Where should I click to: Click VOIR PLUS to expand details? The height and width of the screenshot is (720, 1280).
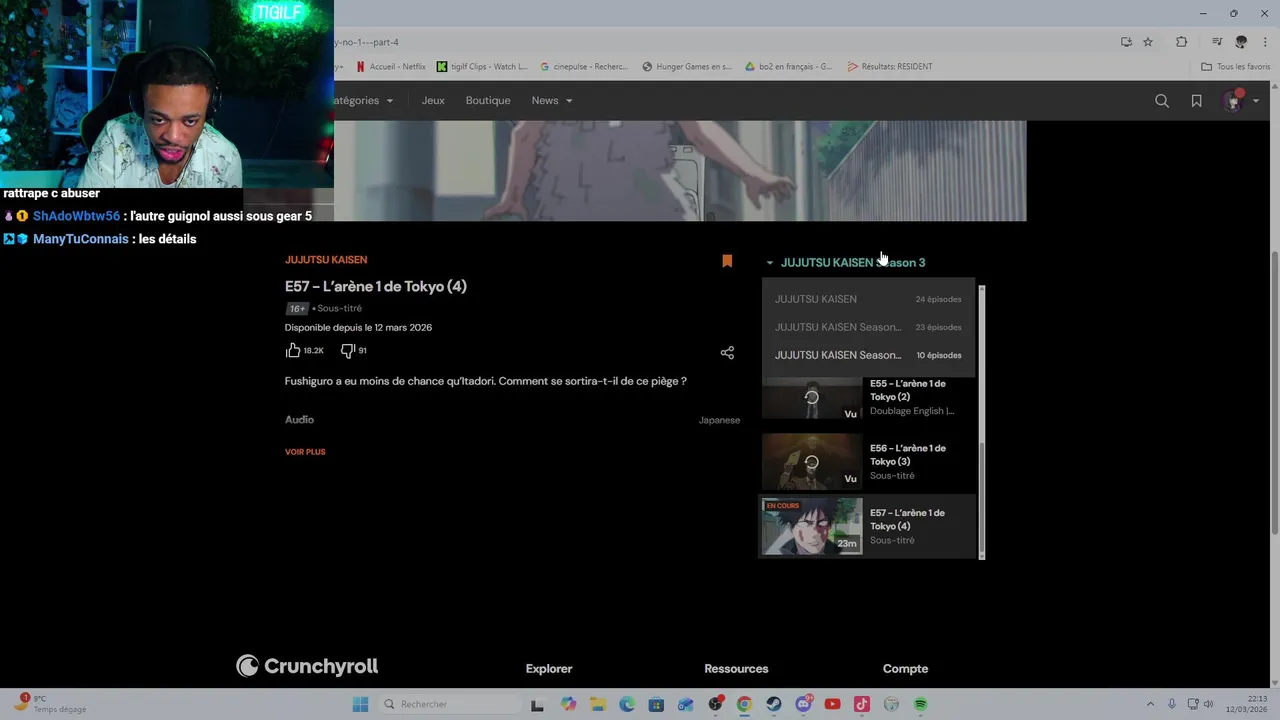click(x=305, y=452)
